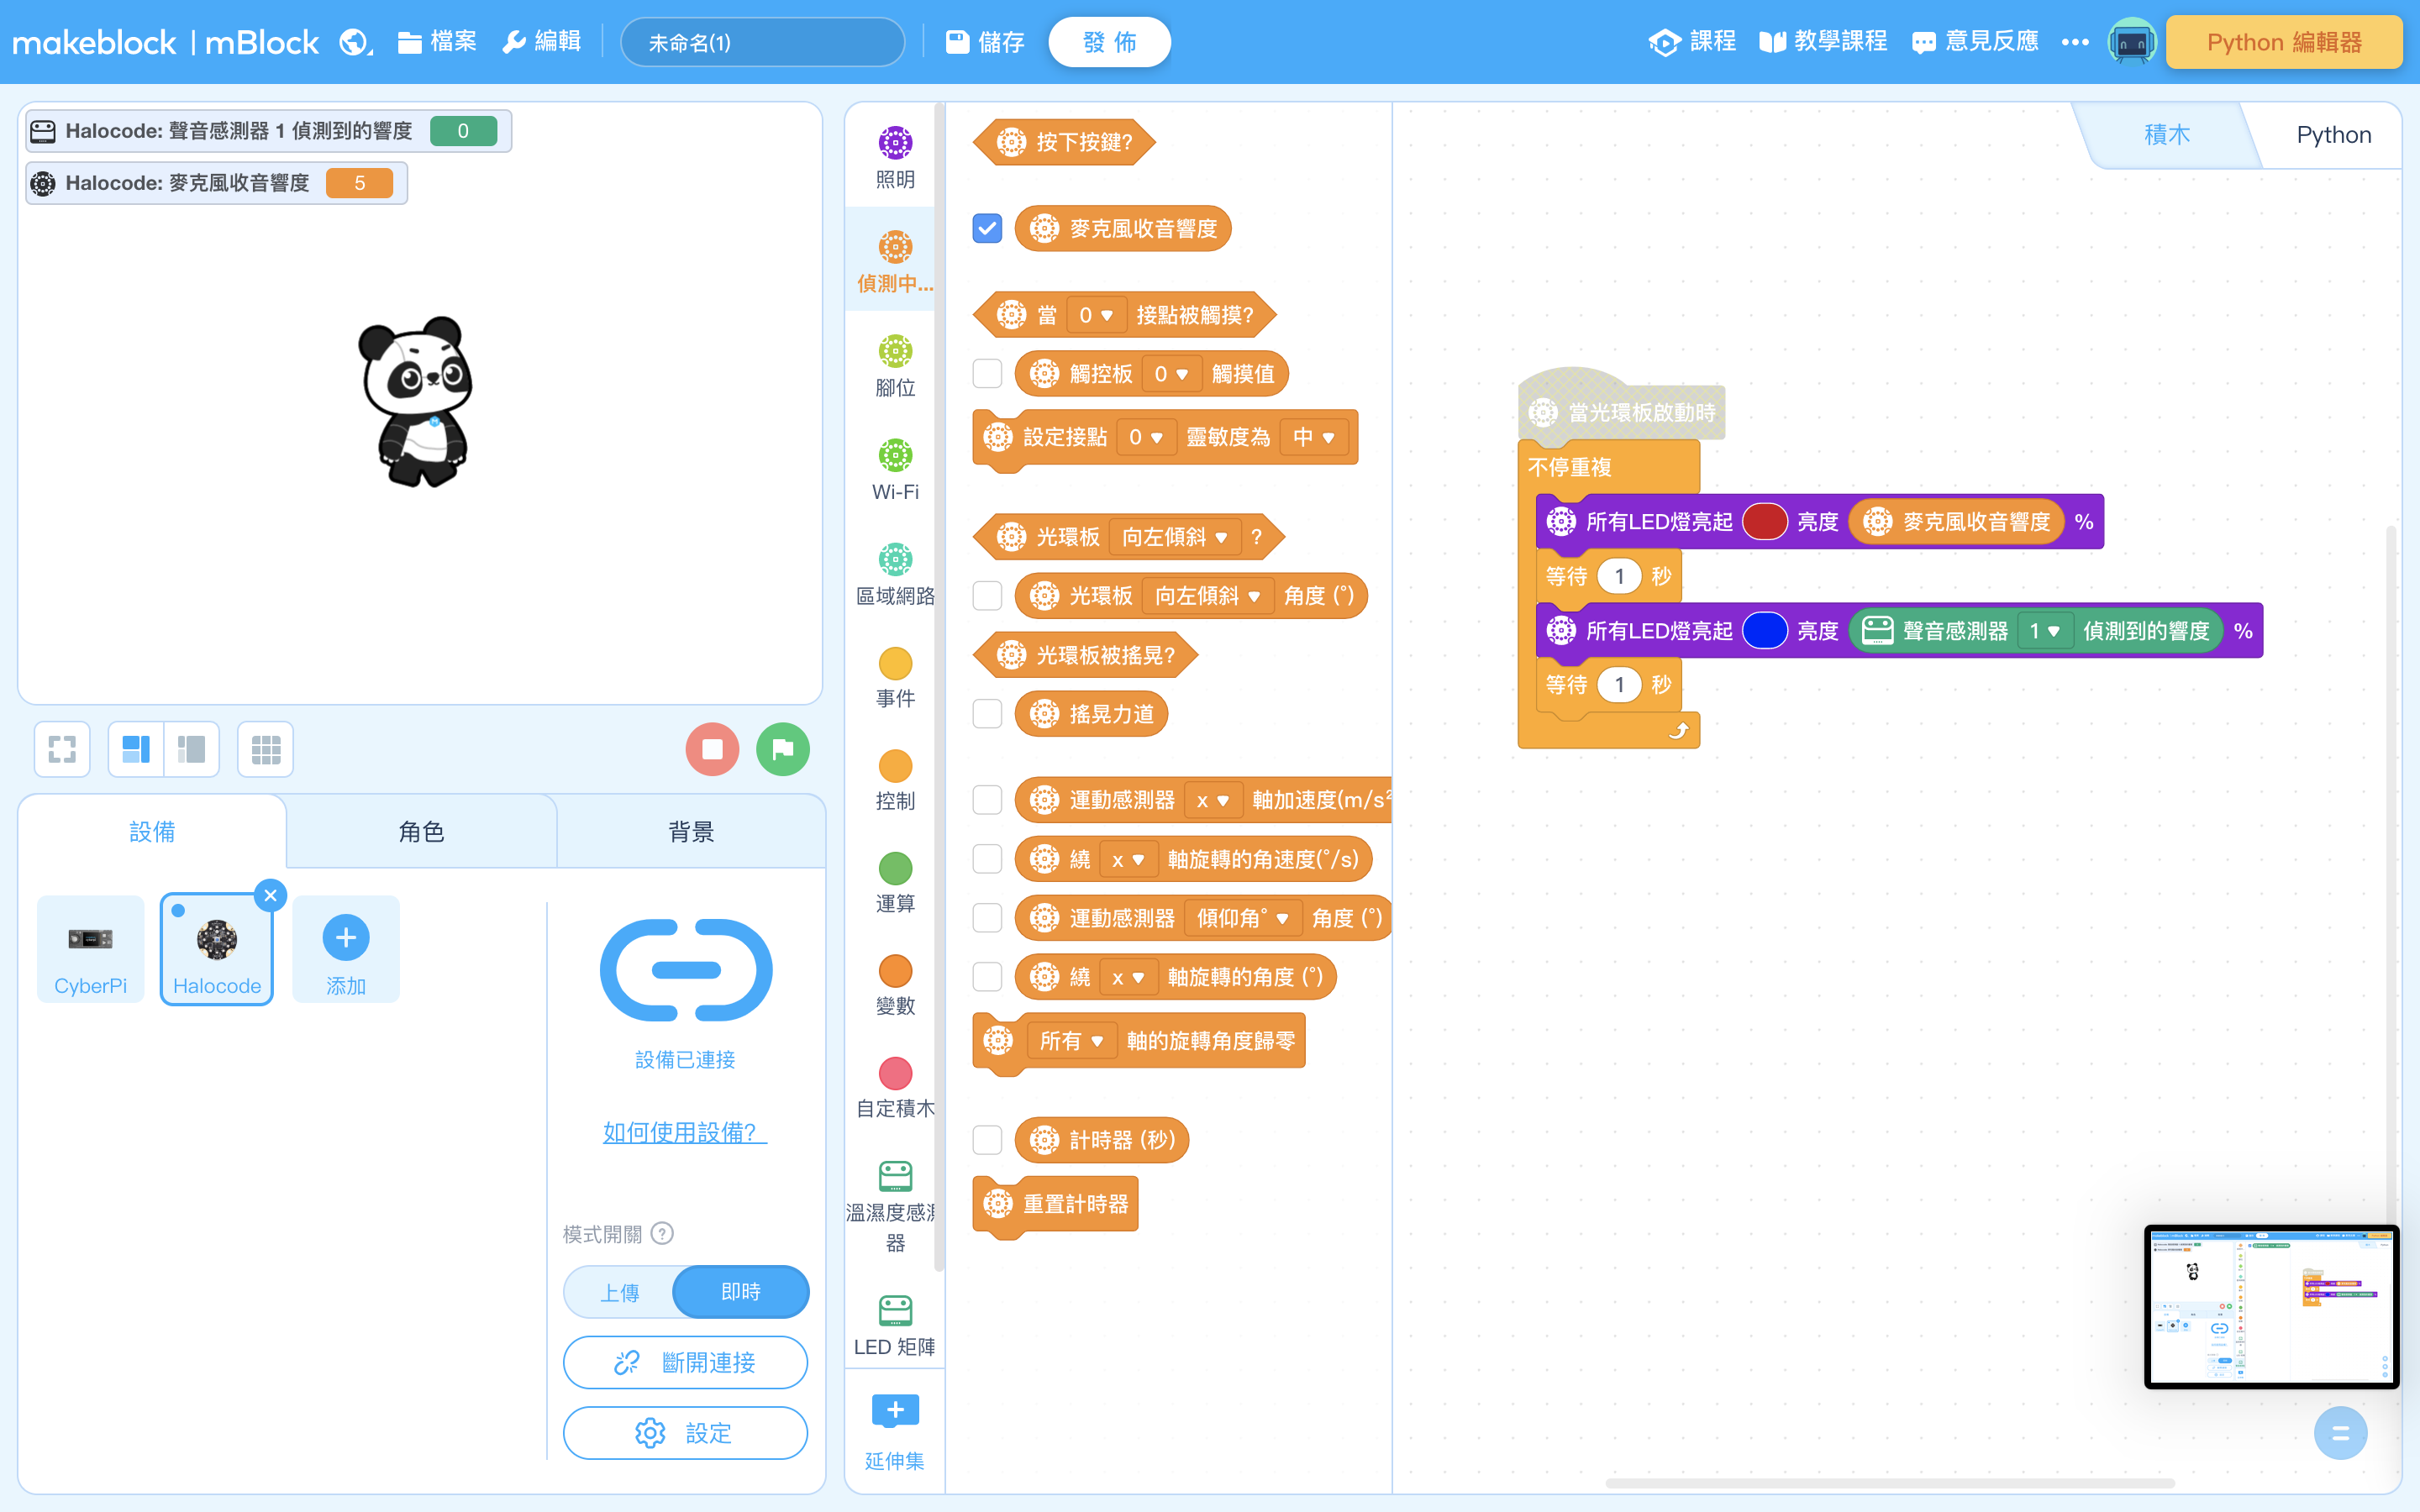Click the red LED color swatch in script
Image resolution: width=2420 pixels, height=1512 pixels.
click(x=1764, y=522)
